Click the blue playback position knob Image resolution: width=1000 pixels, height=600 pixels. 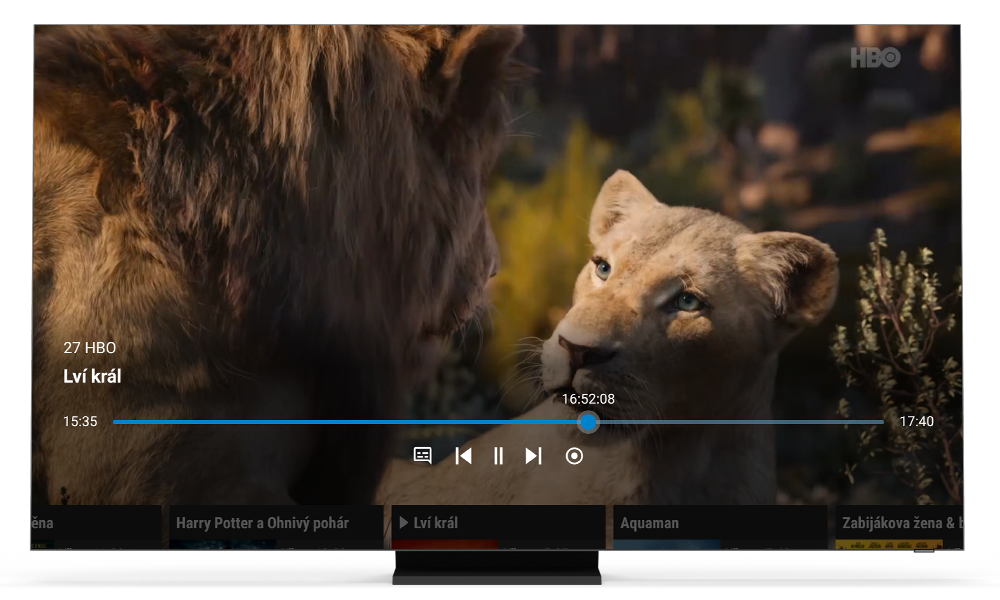tap(588, 421)
